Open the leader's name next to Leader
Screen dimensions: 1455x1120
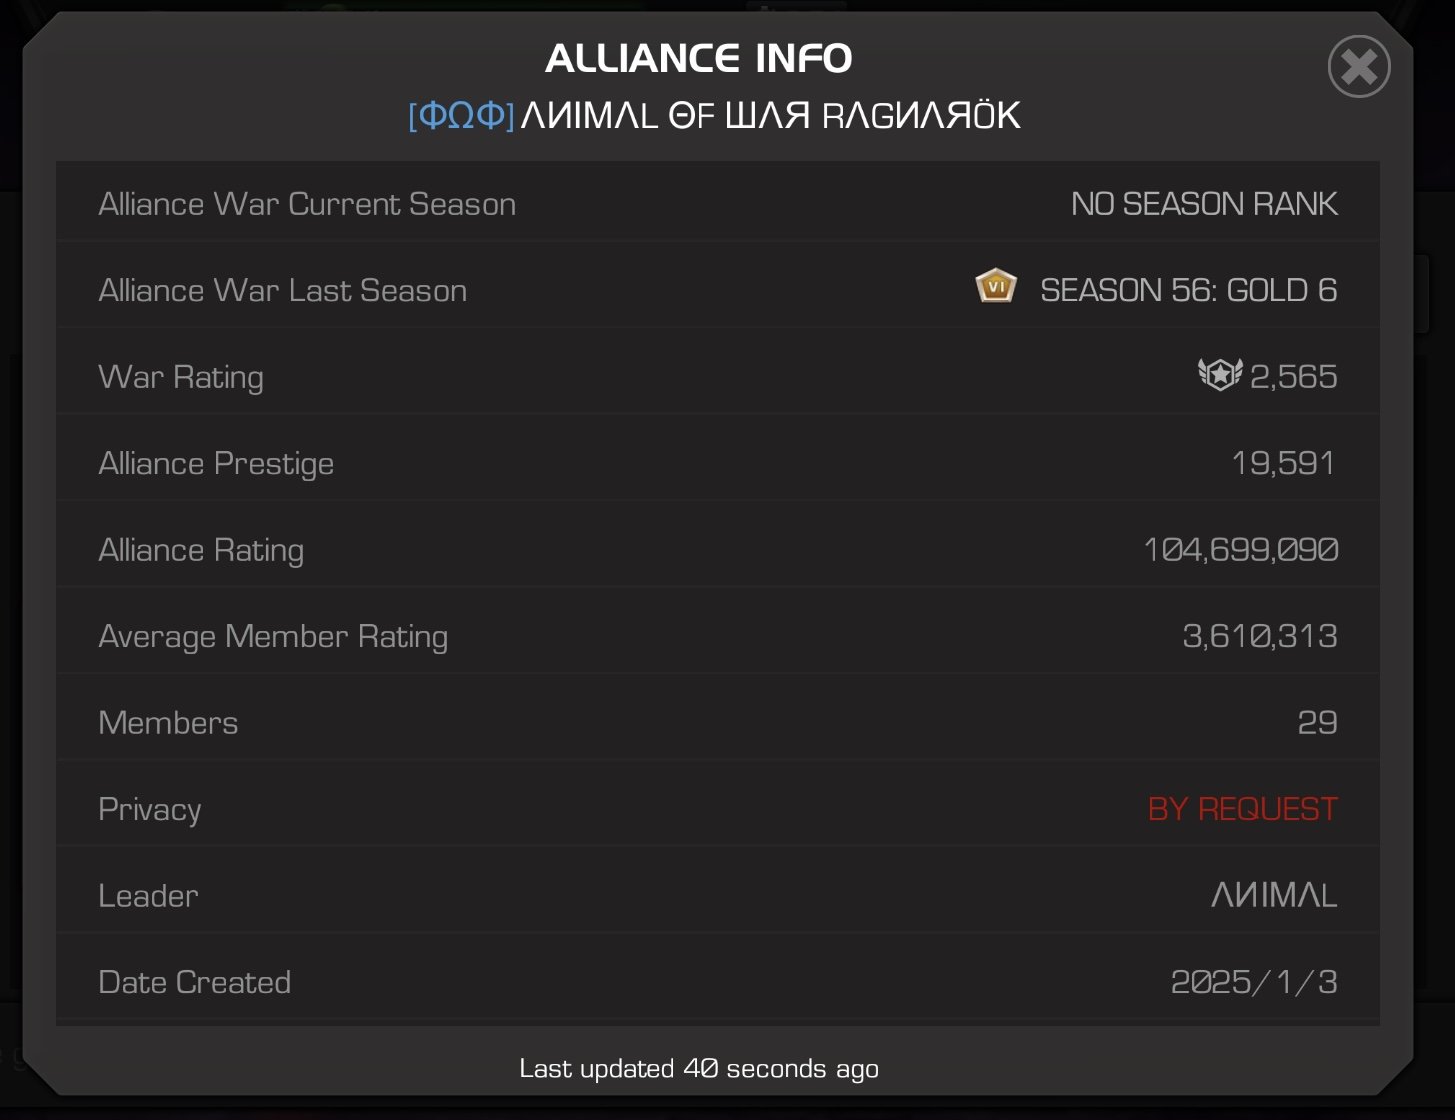1274,895
